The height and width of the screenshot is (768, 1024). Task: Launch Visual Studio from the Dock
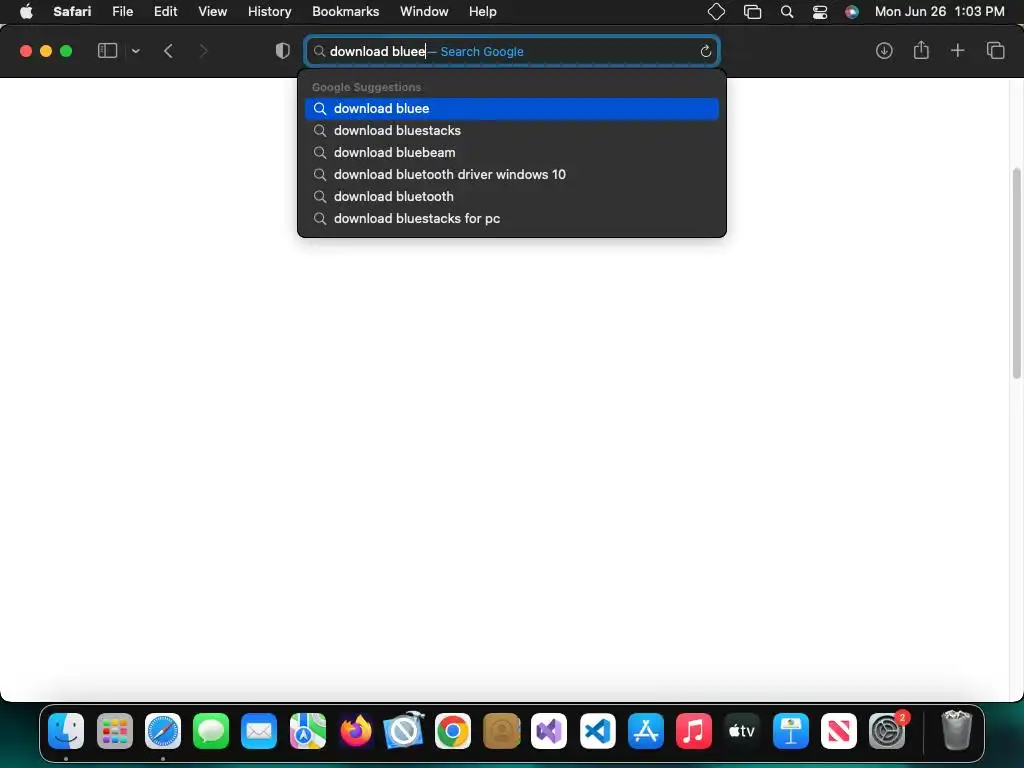click(x=549, y=731)
